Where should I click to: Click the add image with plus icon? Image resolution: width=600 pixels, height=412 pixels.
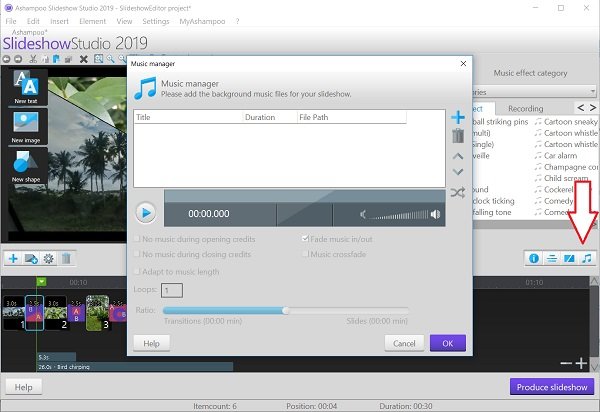point(31,259)
